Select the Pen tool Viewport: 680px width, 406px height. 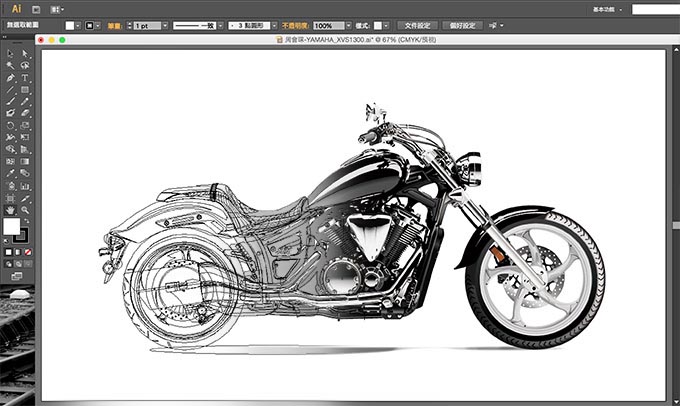click(10, 78)
